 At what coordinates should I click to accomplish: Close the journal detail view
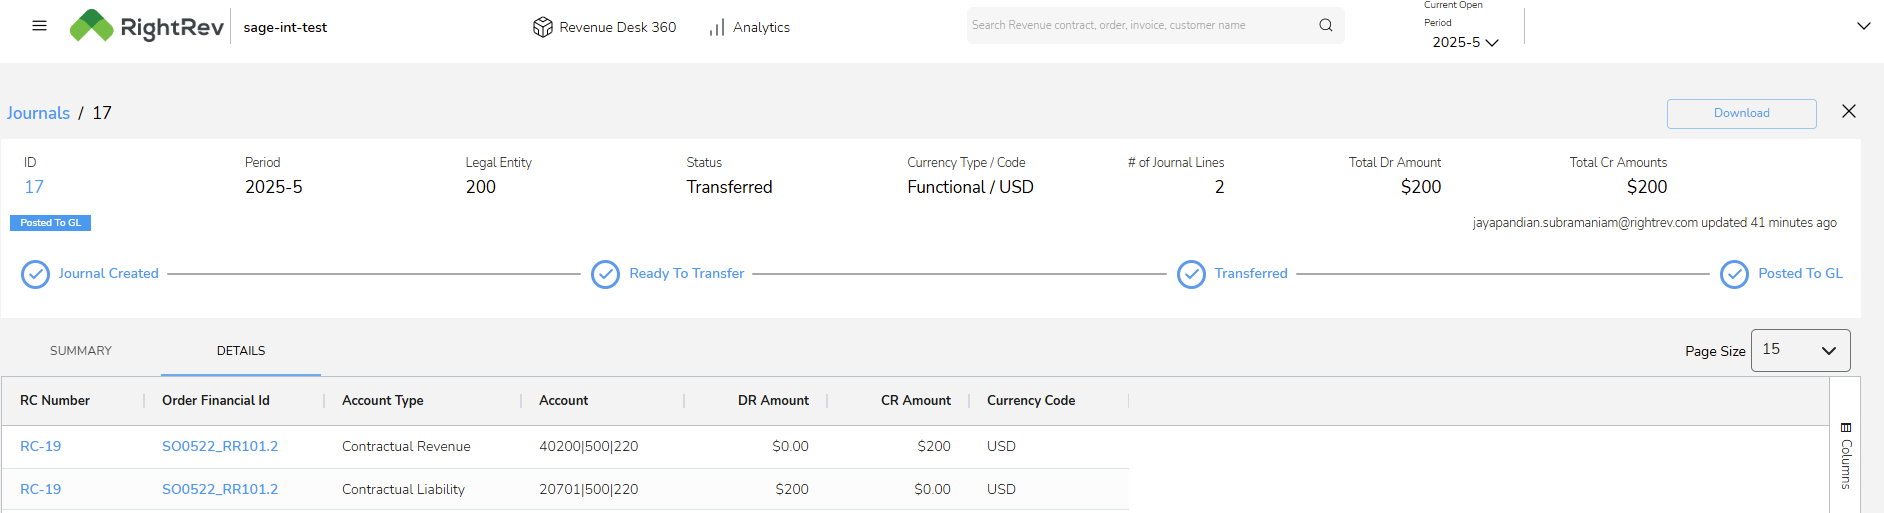[1848, 112]
